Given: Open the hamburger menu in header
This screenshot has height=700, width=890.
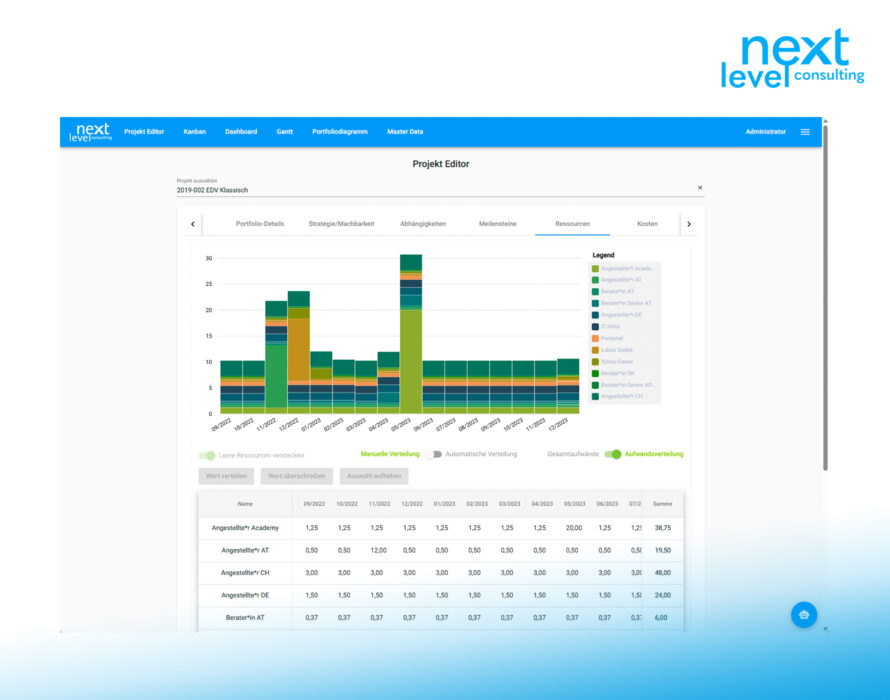Looking at the screenshot, I should click(x=805, y=132).
